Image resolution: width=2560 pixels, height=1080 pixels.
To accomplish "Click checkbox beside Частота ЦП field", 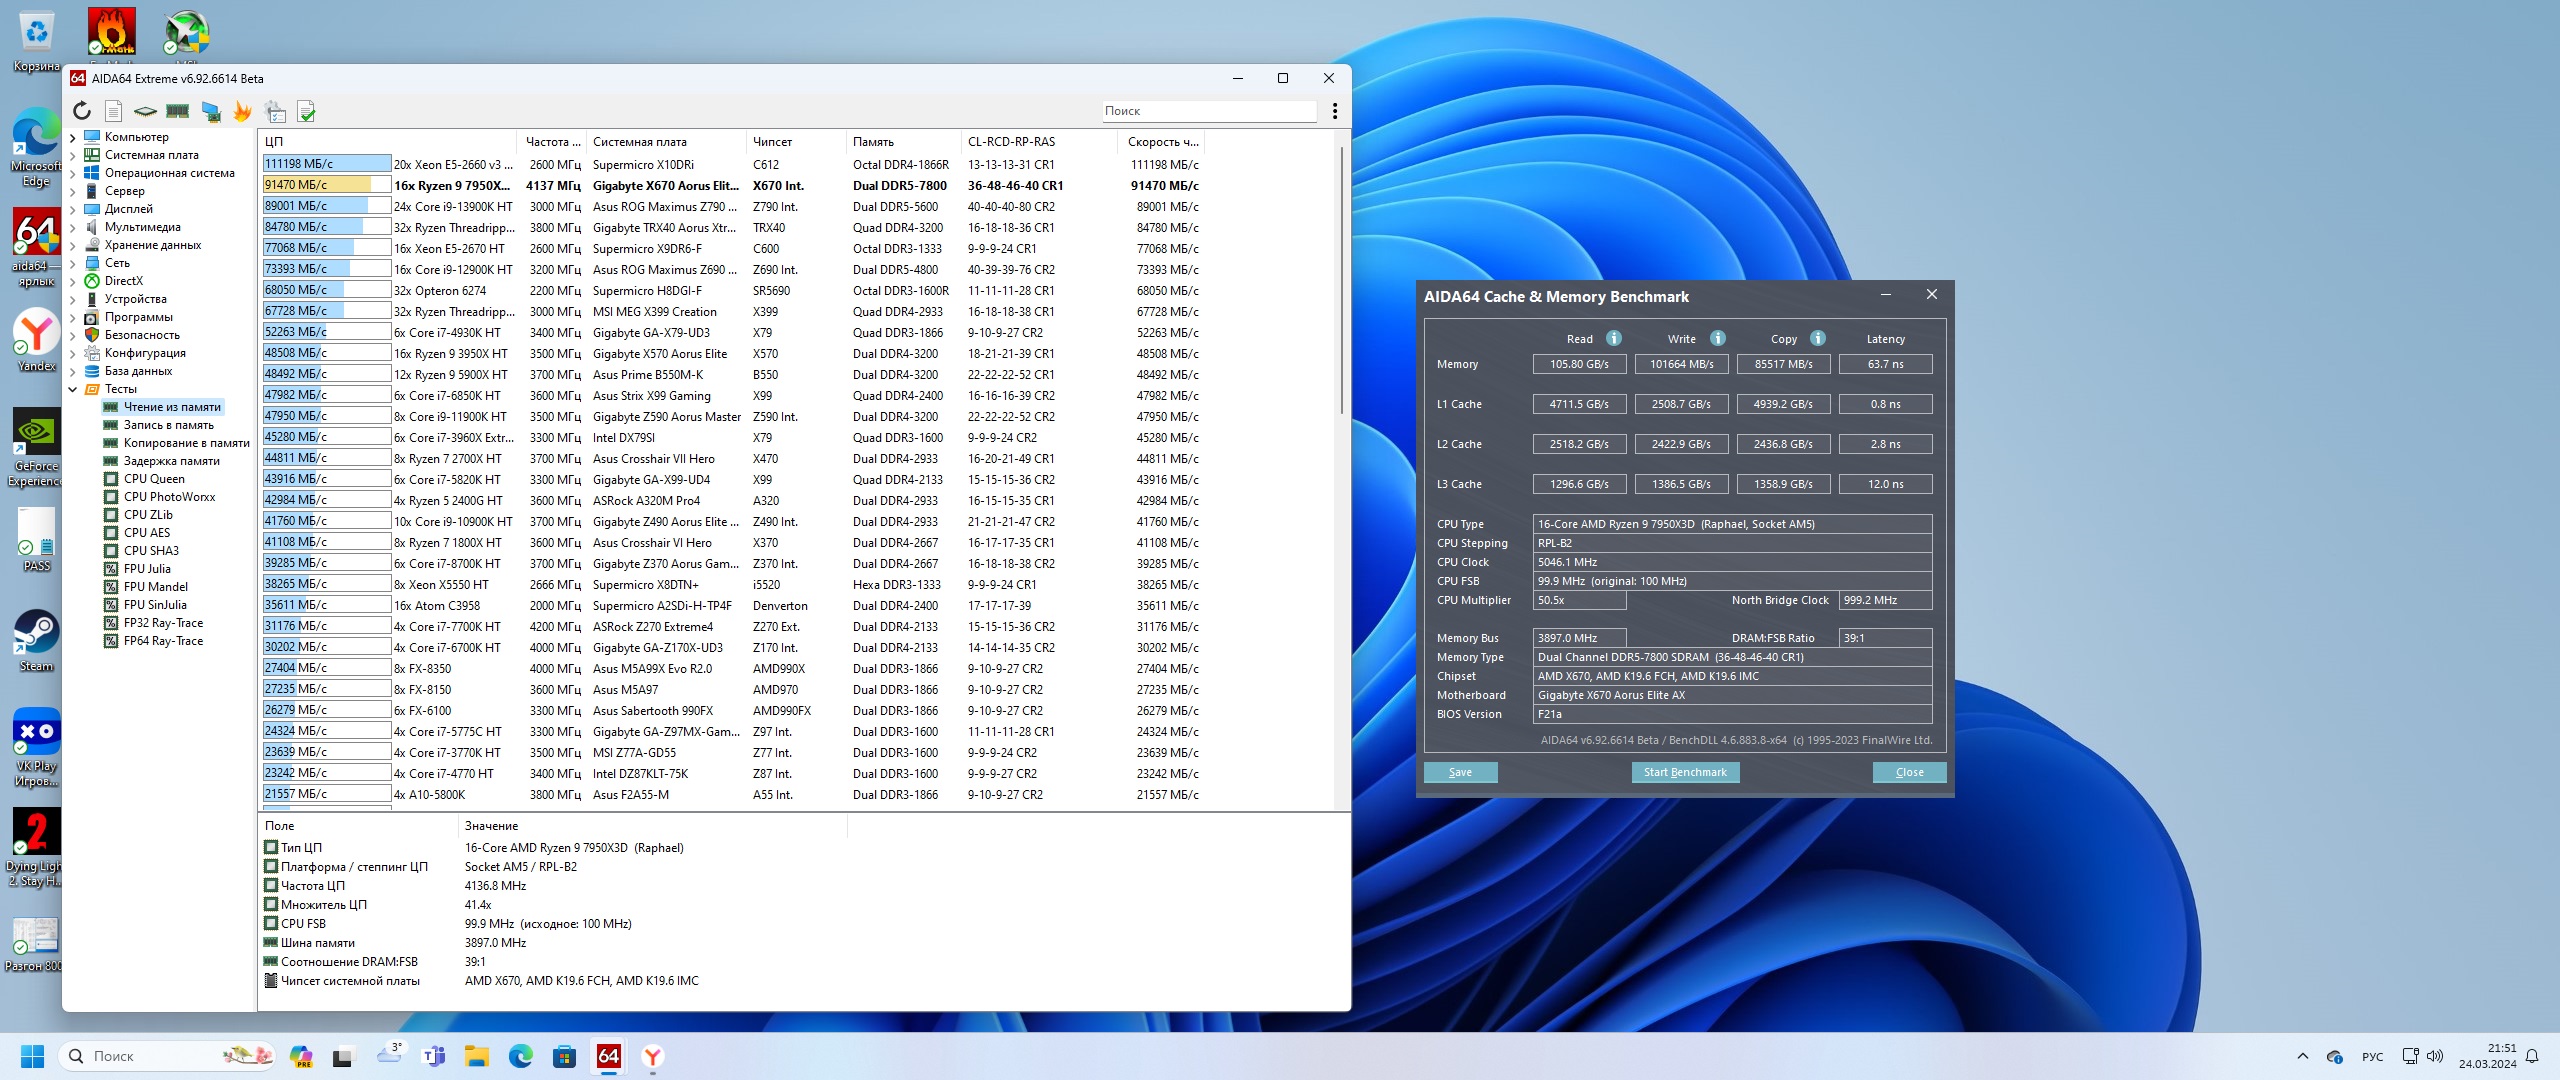I will (x=271, y=885).
